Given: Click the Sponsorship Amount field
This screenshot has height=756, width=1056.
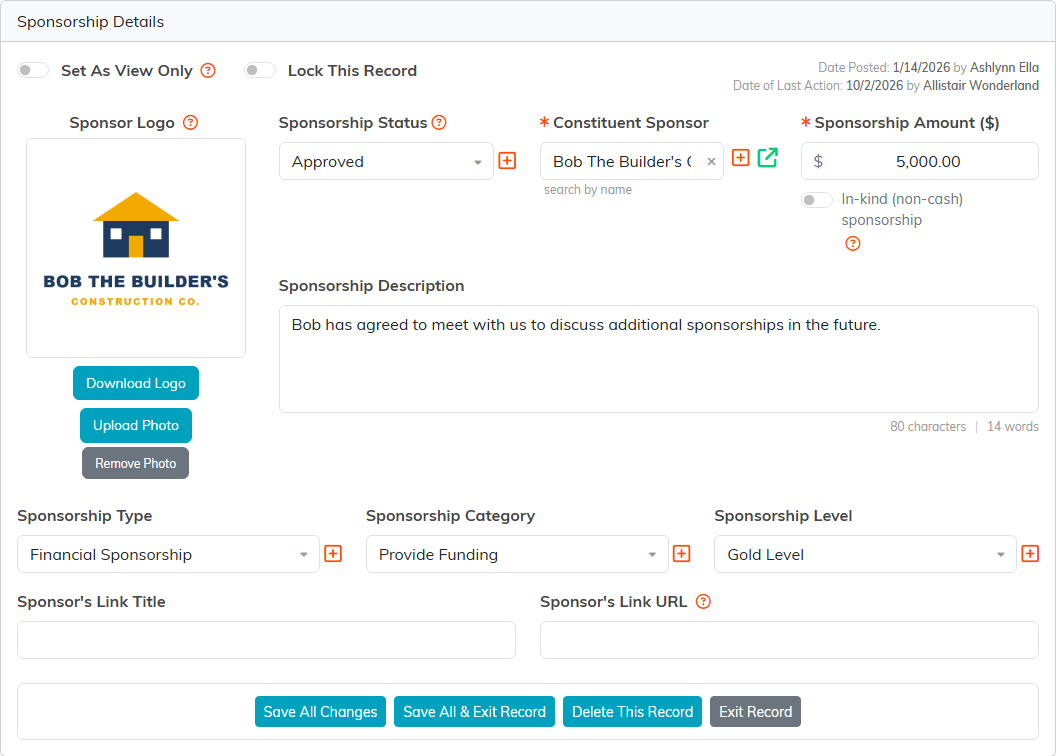Looking at the screenshot, I should 920,162.
